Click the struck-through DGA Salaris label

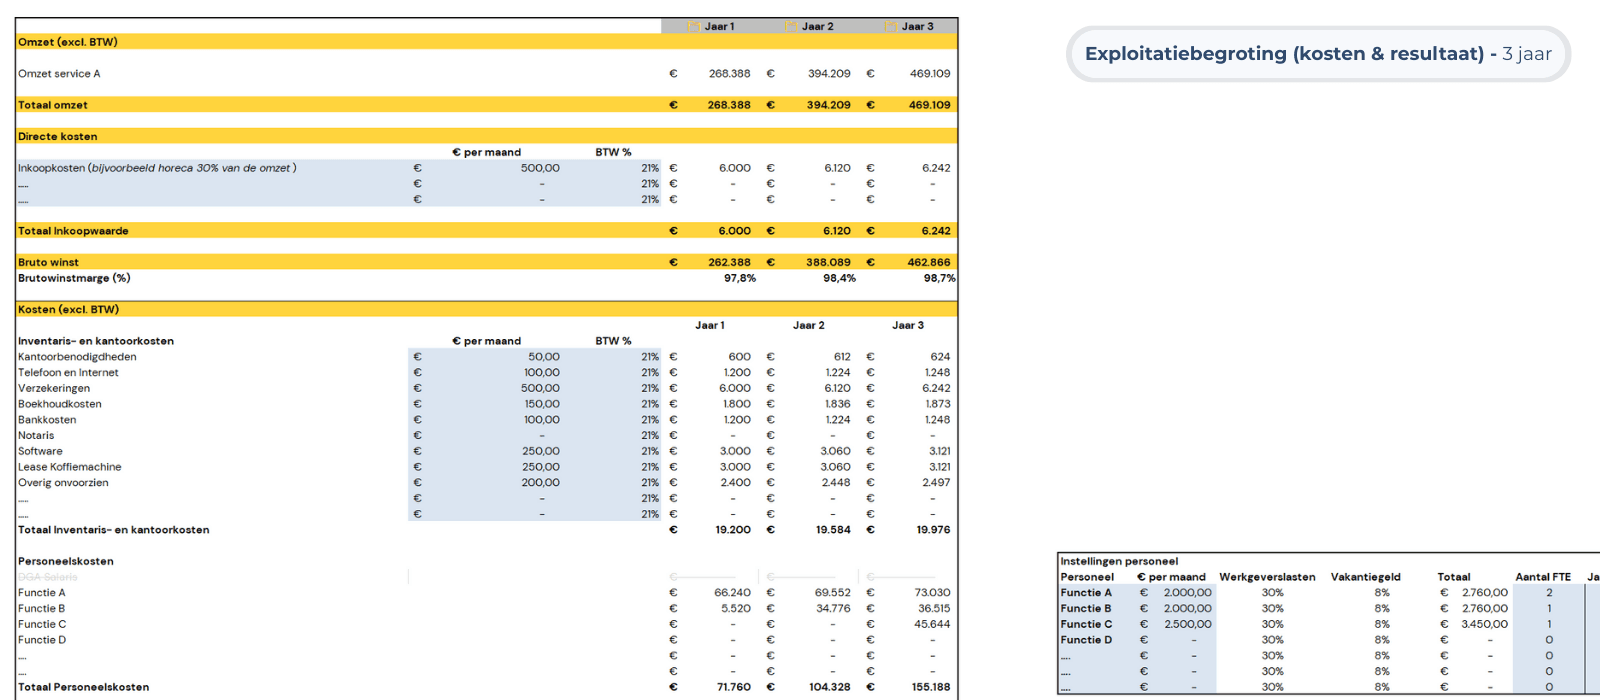[47, 577]
